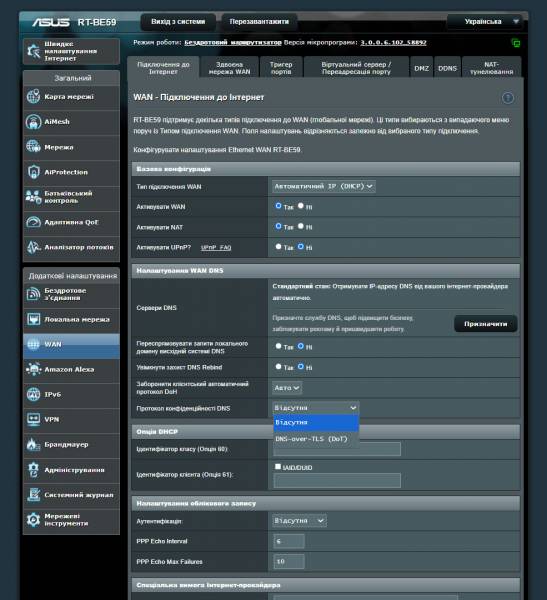The width and height of the screenshot is (547, 600).
Task: Open the Адаптивна QoE gauge icon
Action: [x=33, y=222]
